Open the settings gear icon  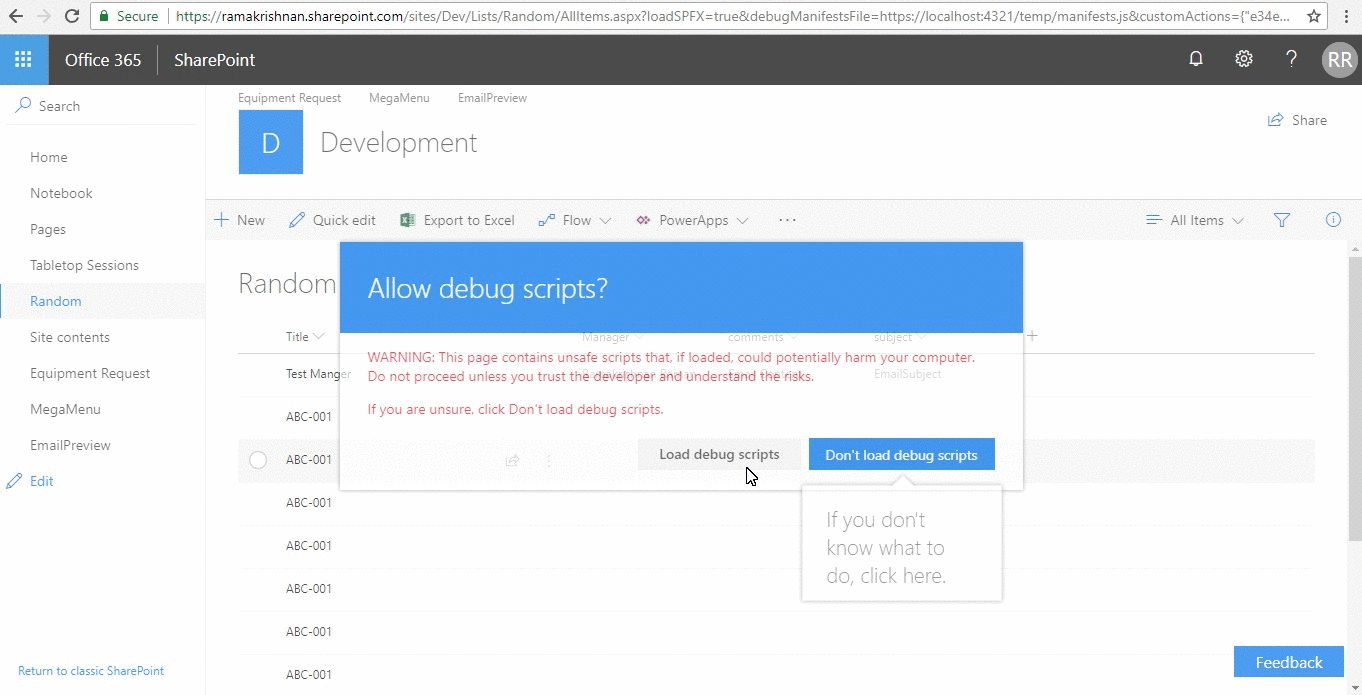pos(1244,60)
